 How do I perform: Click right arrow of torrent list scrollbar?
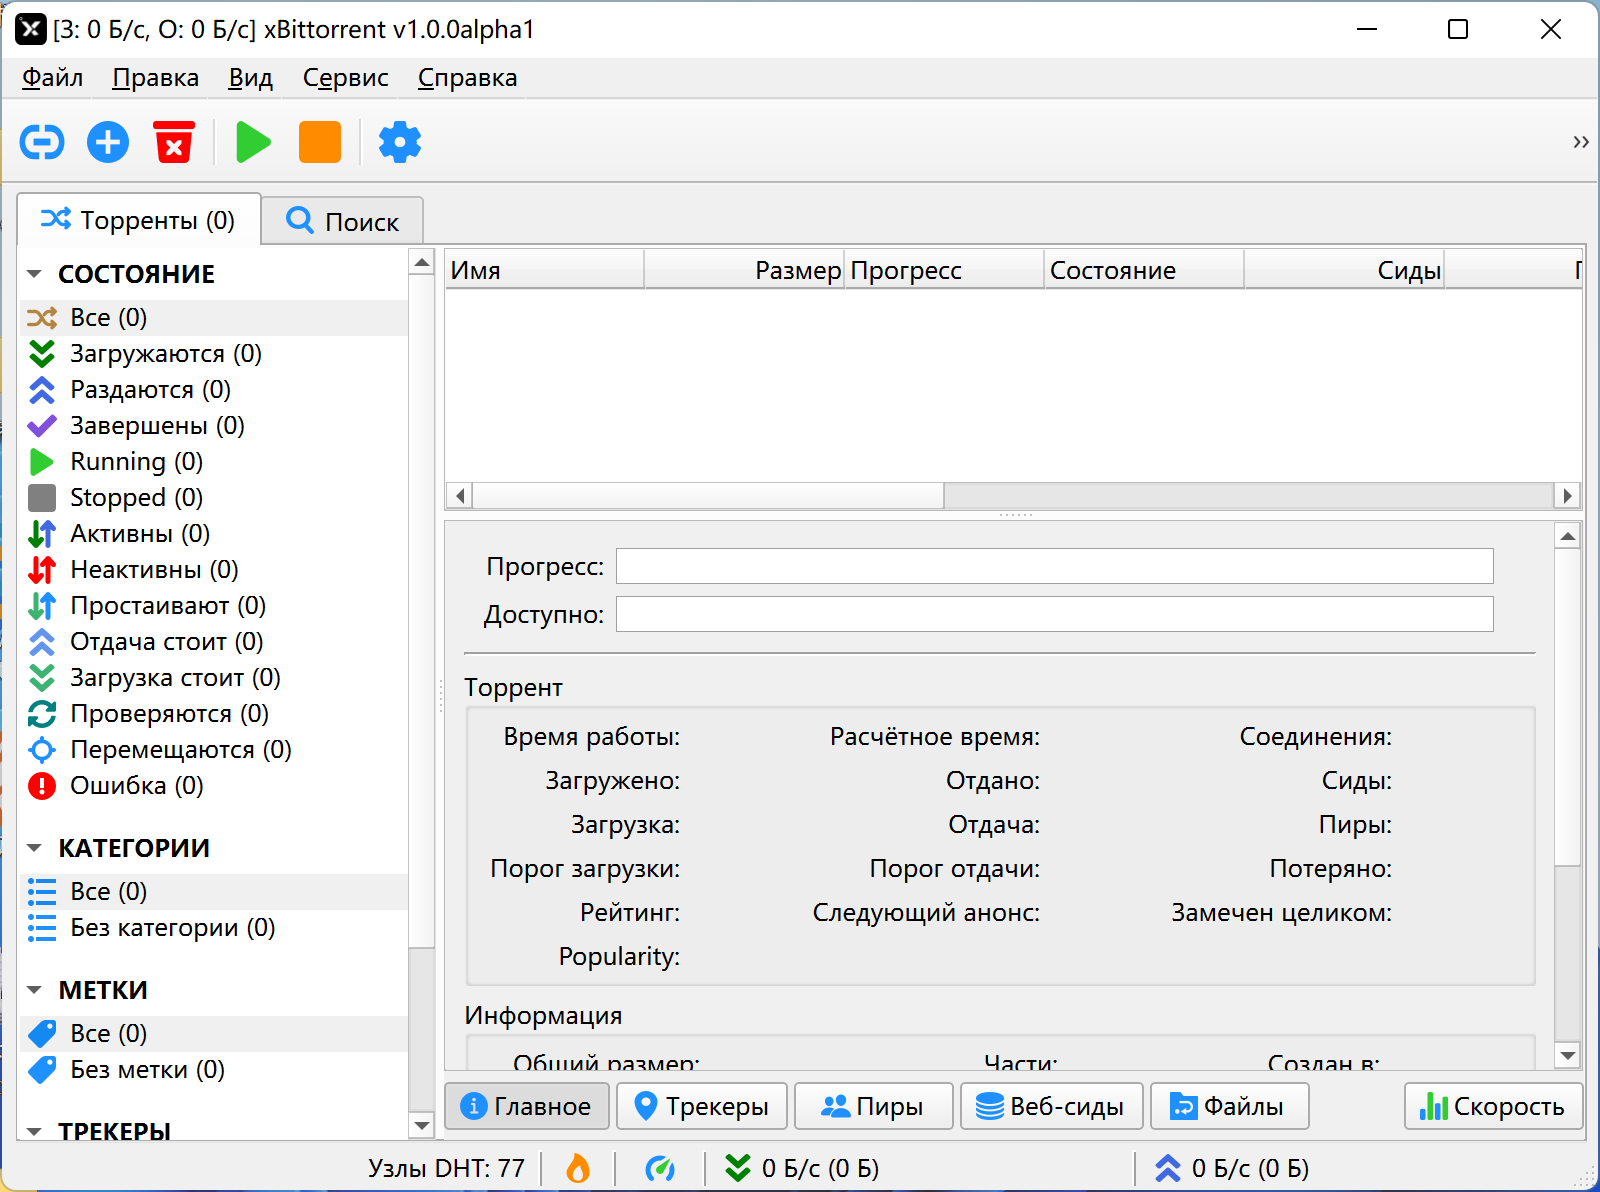click(1567, 495)
